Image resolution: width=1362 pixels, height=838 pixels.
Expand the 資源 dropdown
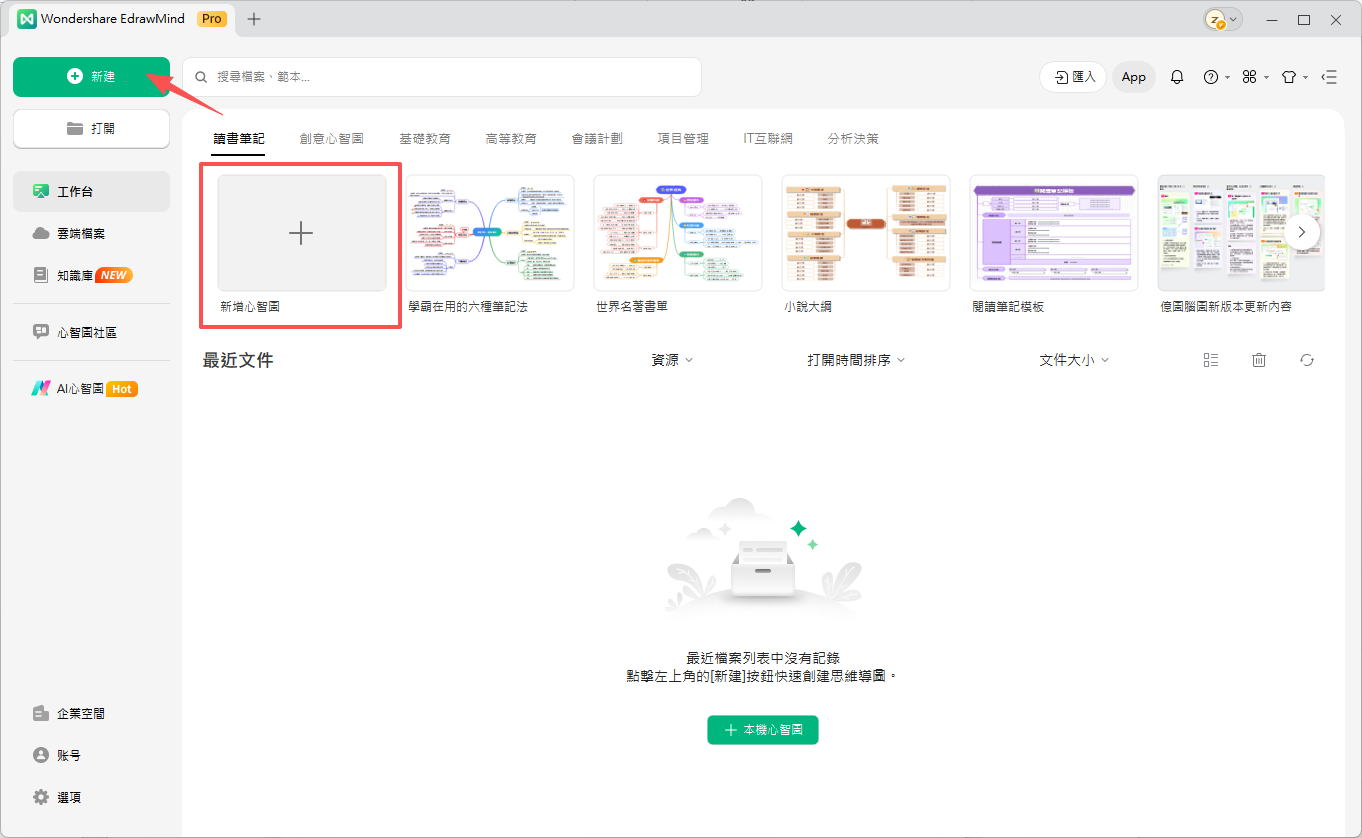pos(672,360)
